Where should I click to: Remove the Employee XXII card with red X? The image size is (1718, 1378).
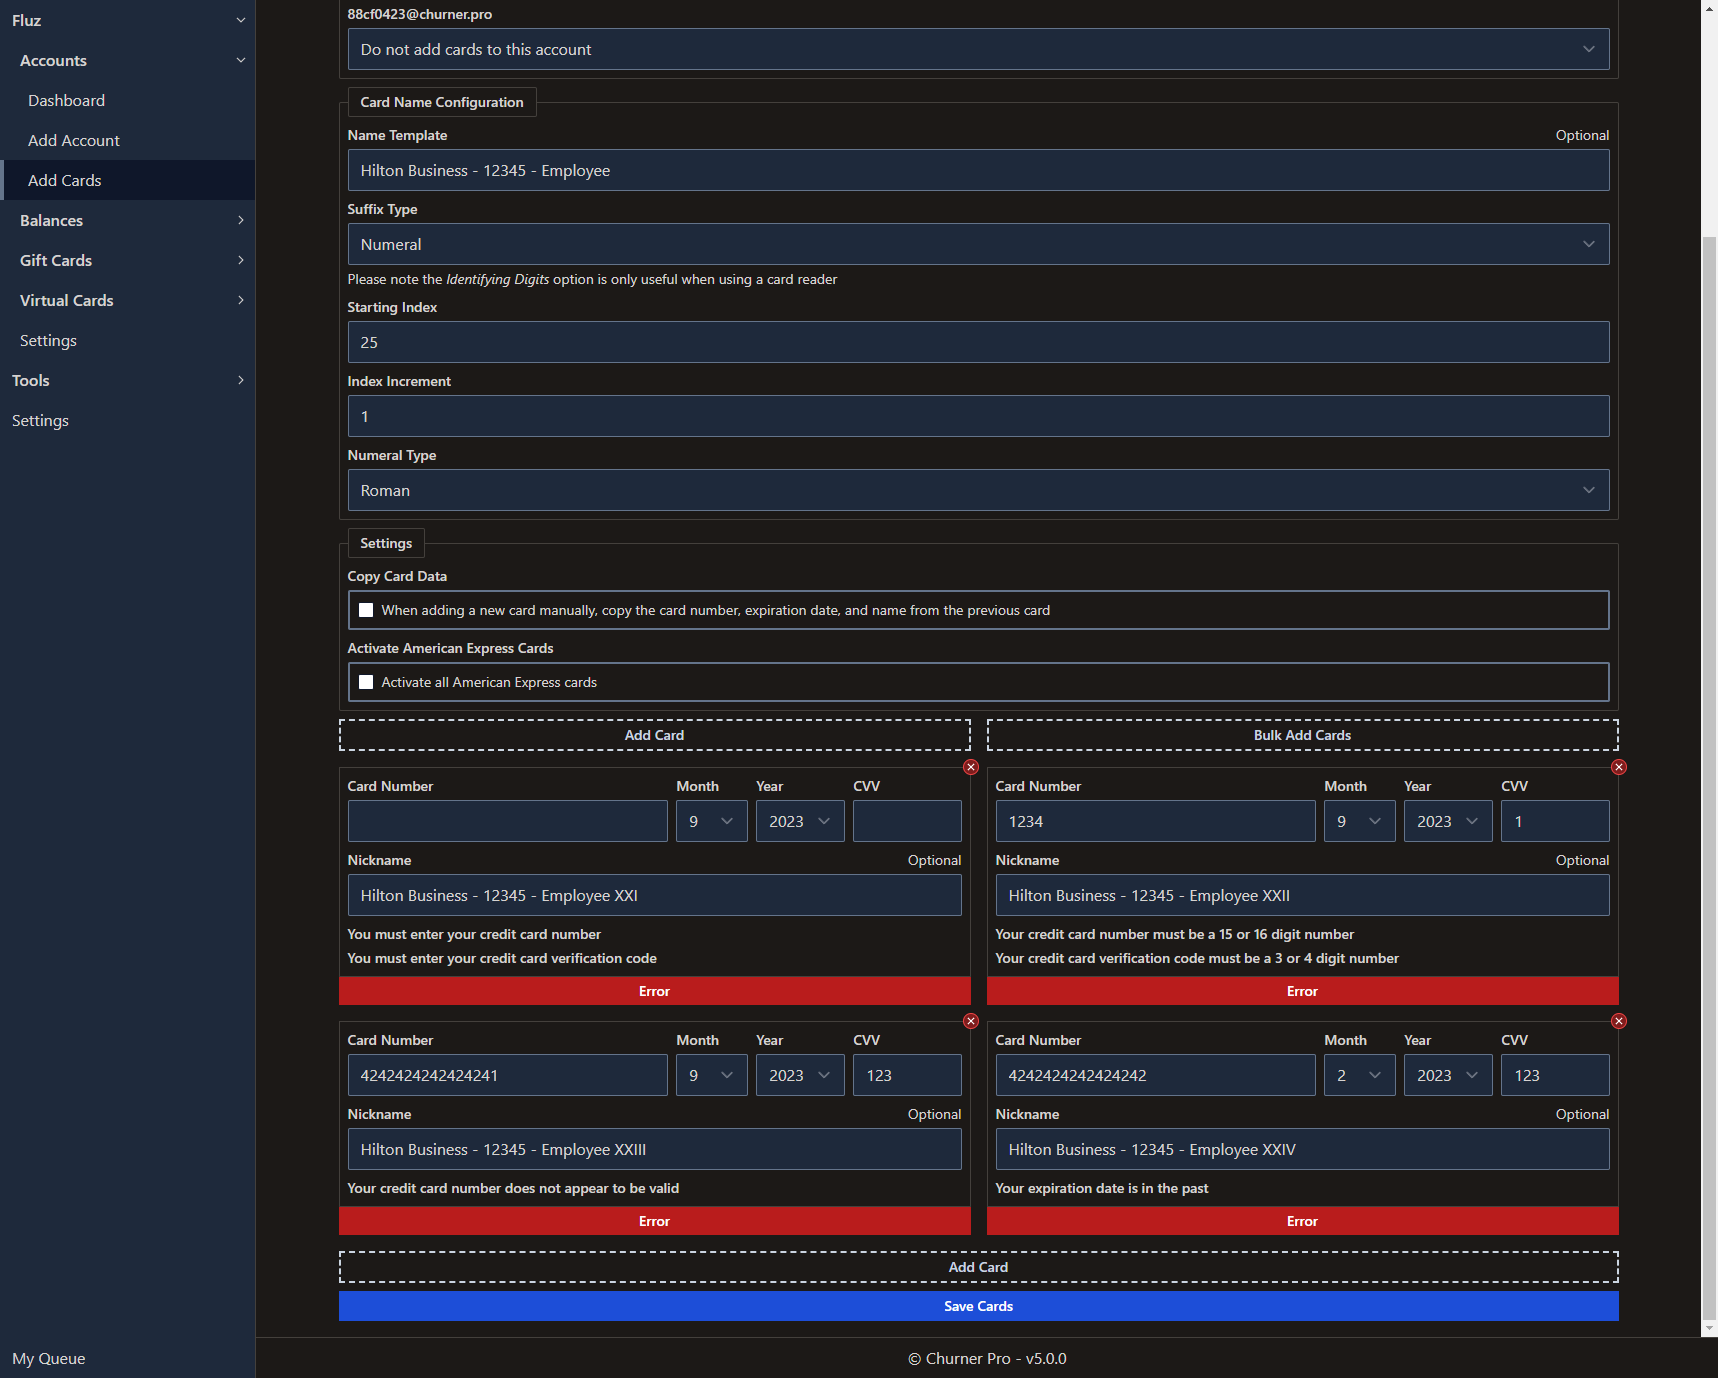pos(1618,767)
